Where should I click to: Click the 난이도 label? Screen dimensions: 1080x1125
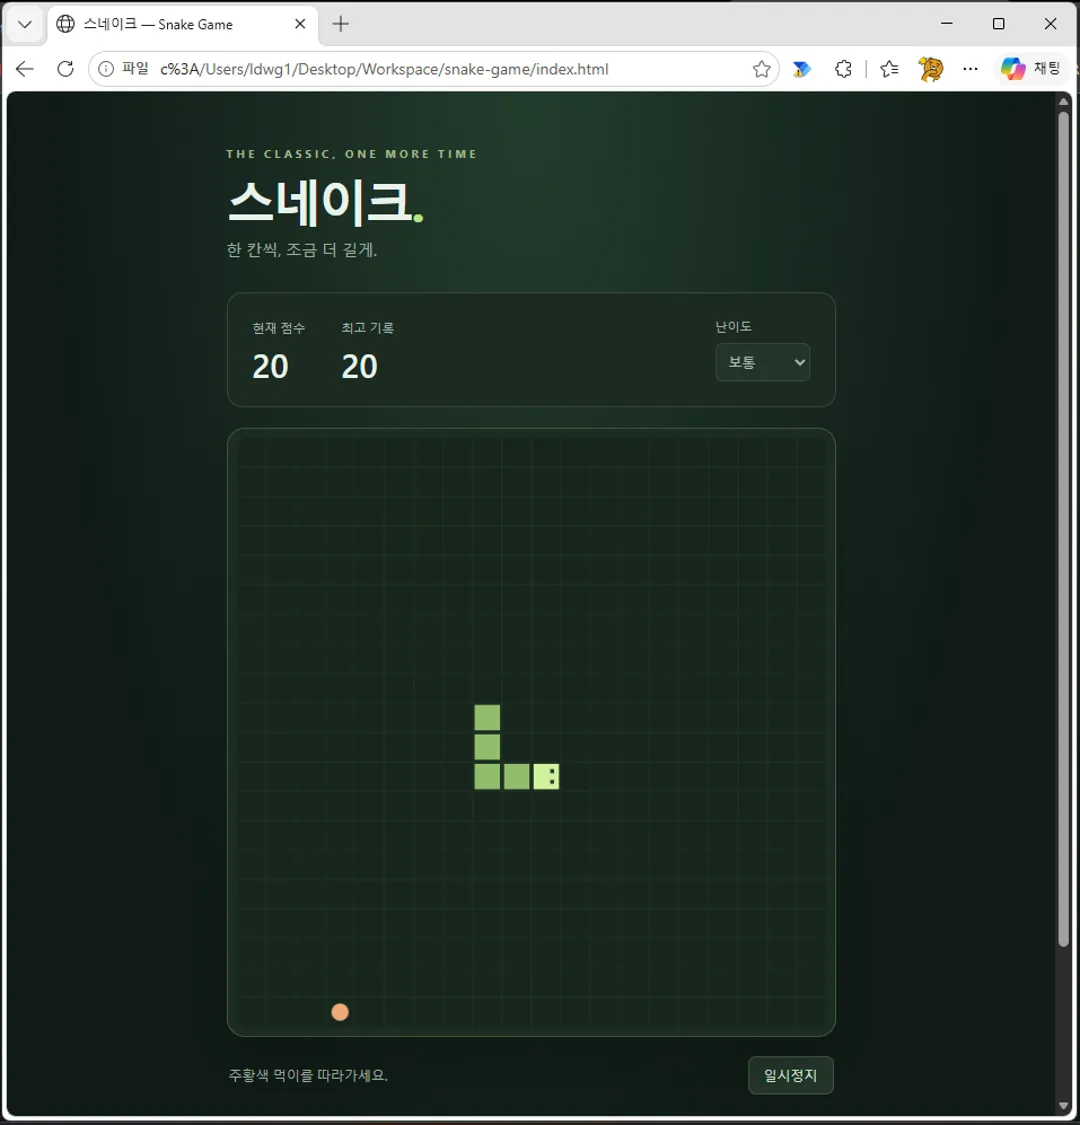pyautogui.click(x=733, y=326)
